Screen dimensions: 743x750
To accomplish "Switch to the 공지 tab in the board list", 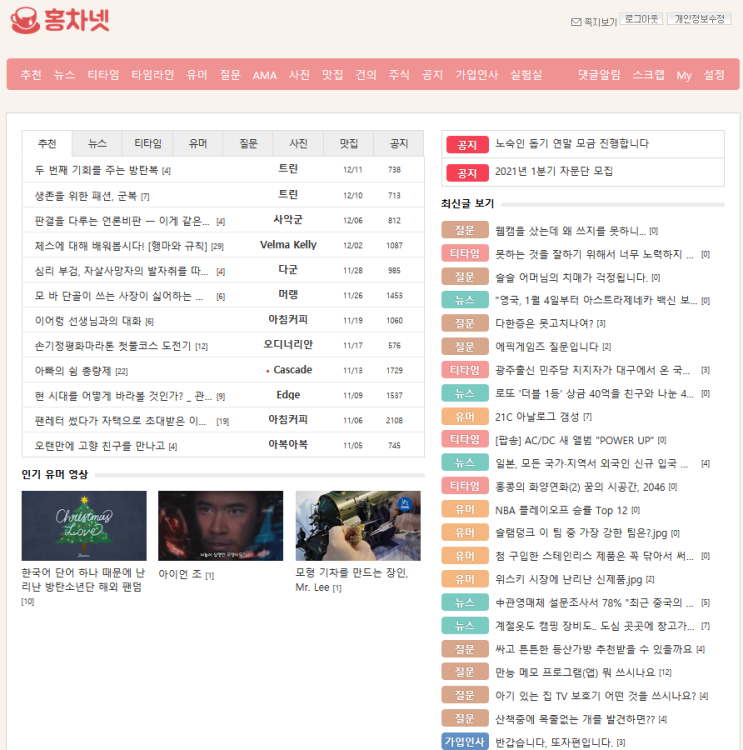I will coord(399,143).
